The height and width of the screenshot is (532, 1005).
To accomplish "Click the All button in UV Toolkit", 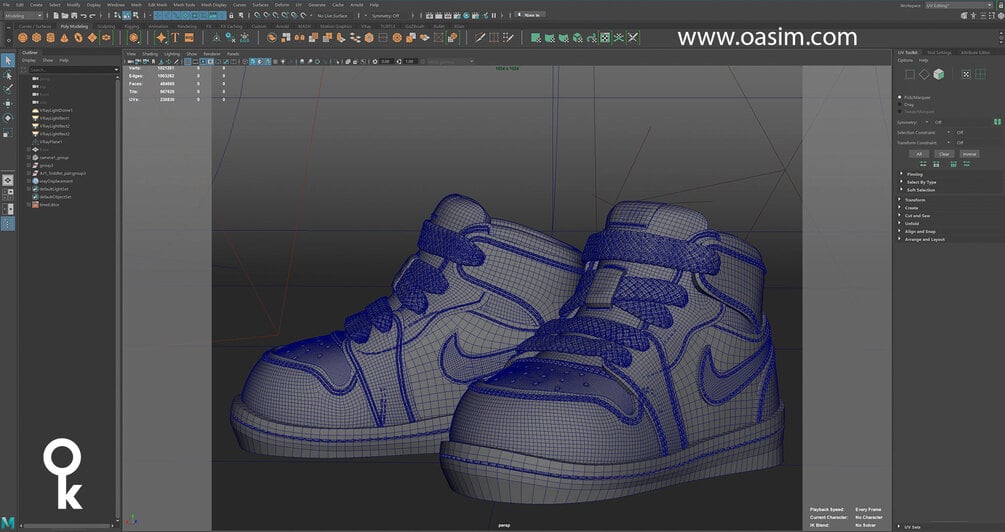I will (919, 154).
